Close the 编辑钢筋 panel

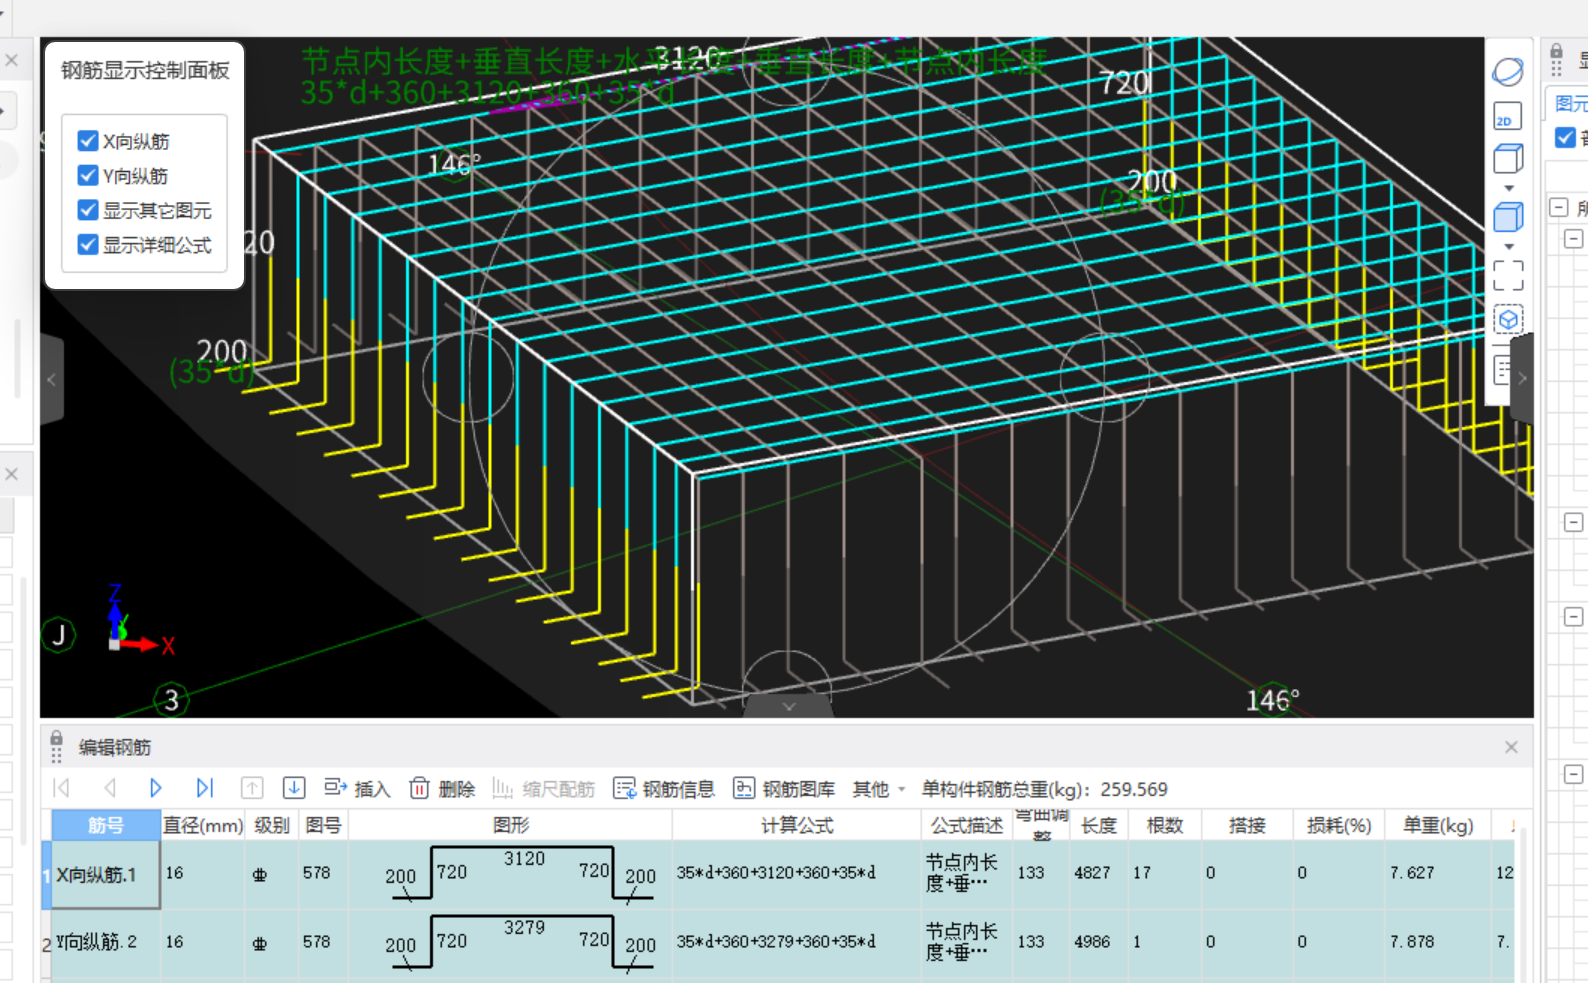(x=1511, y=747)
